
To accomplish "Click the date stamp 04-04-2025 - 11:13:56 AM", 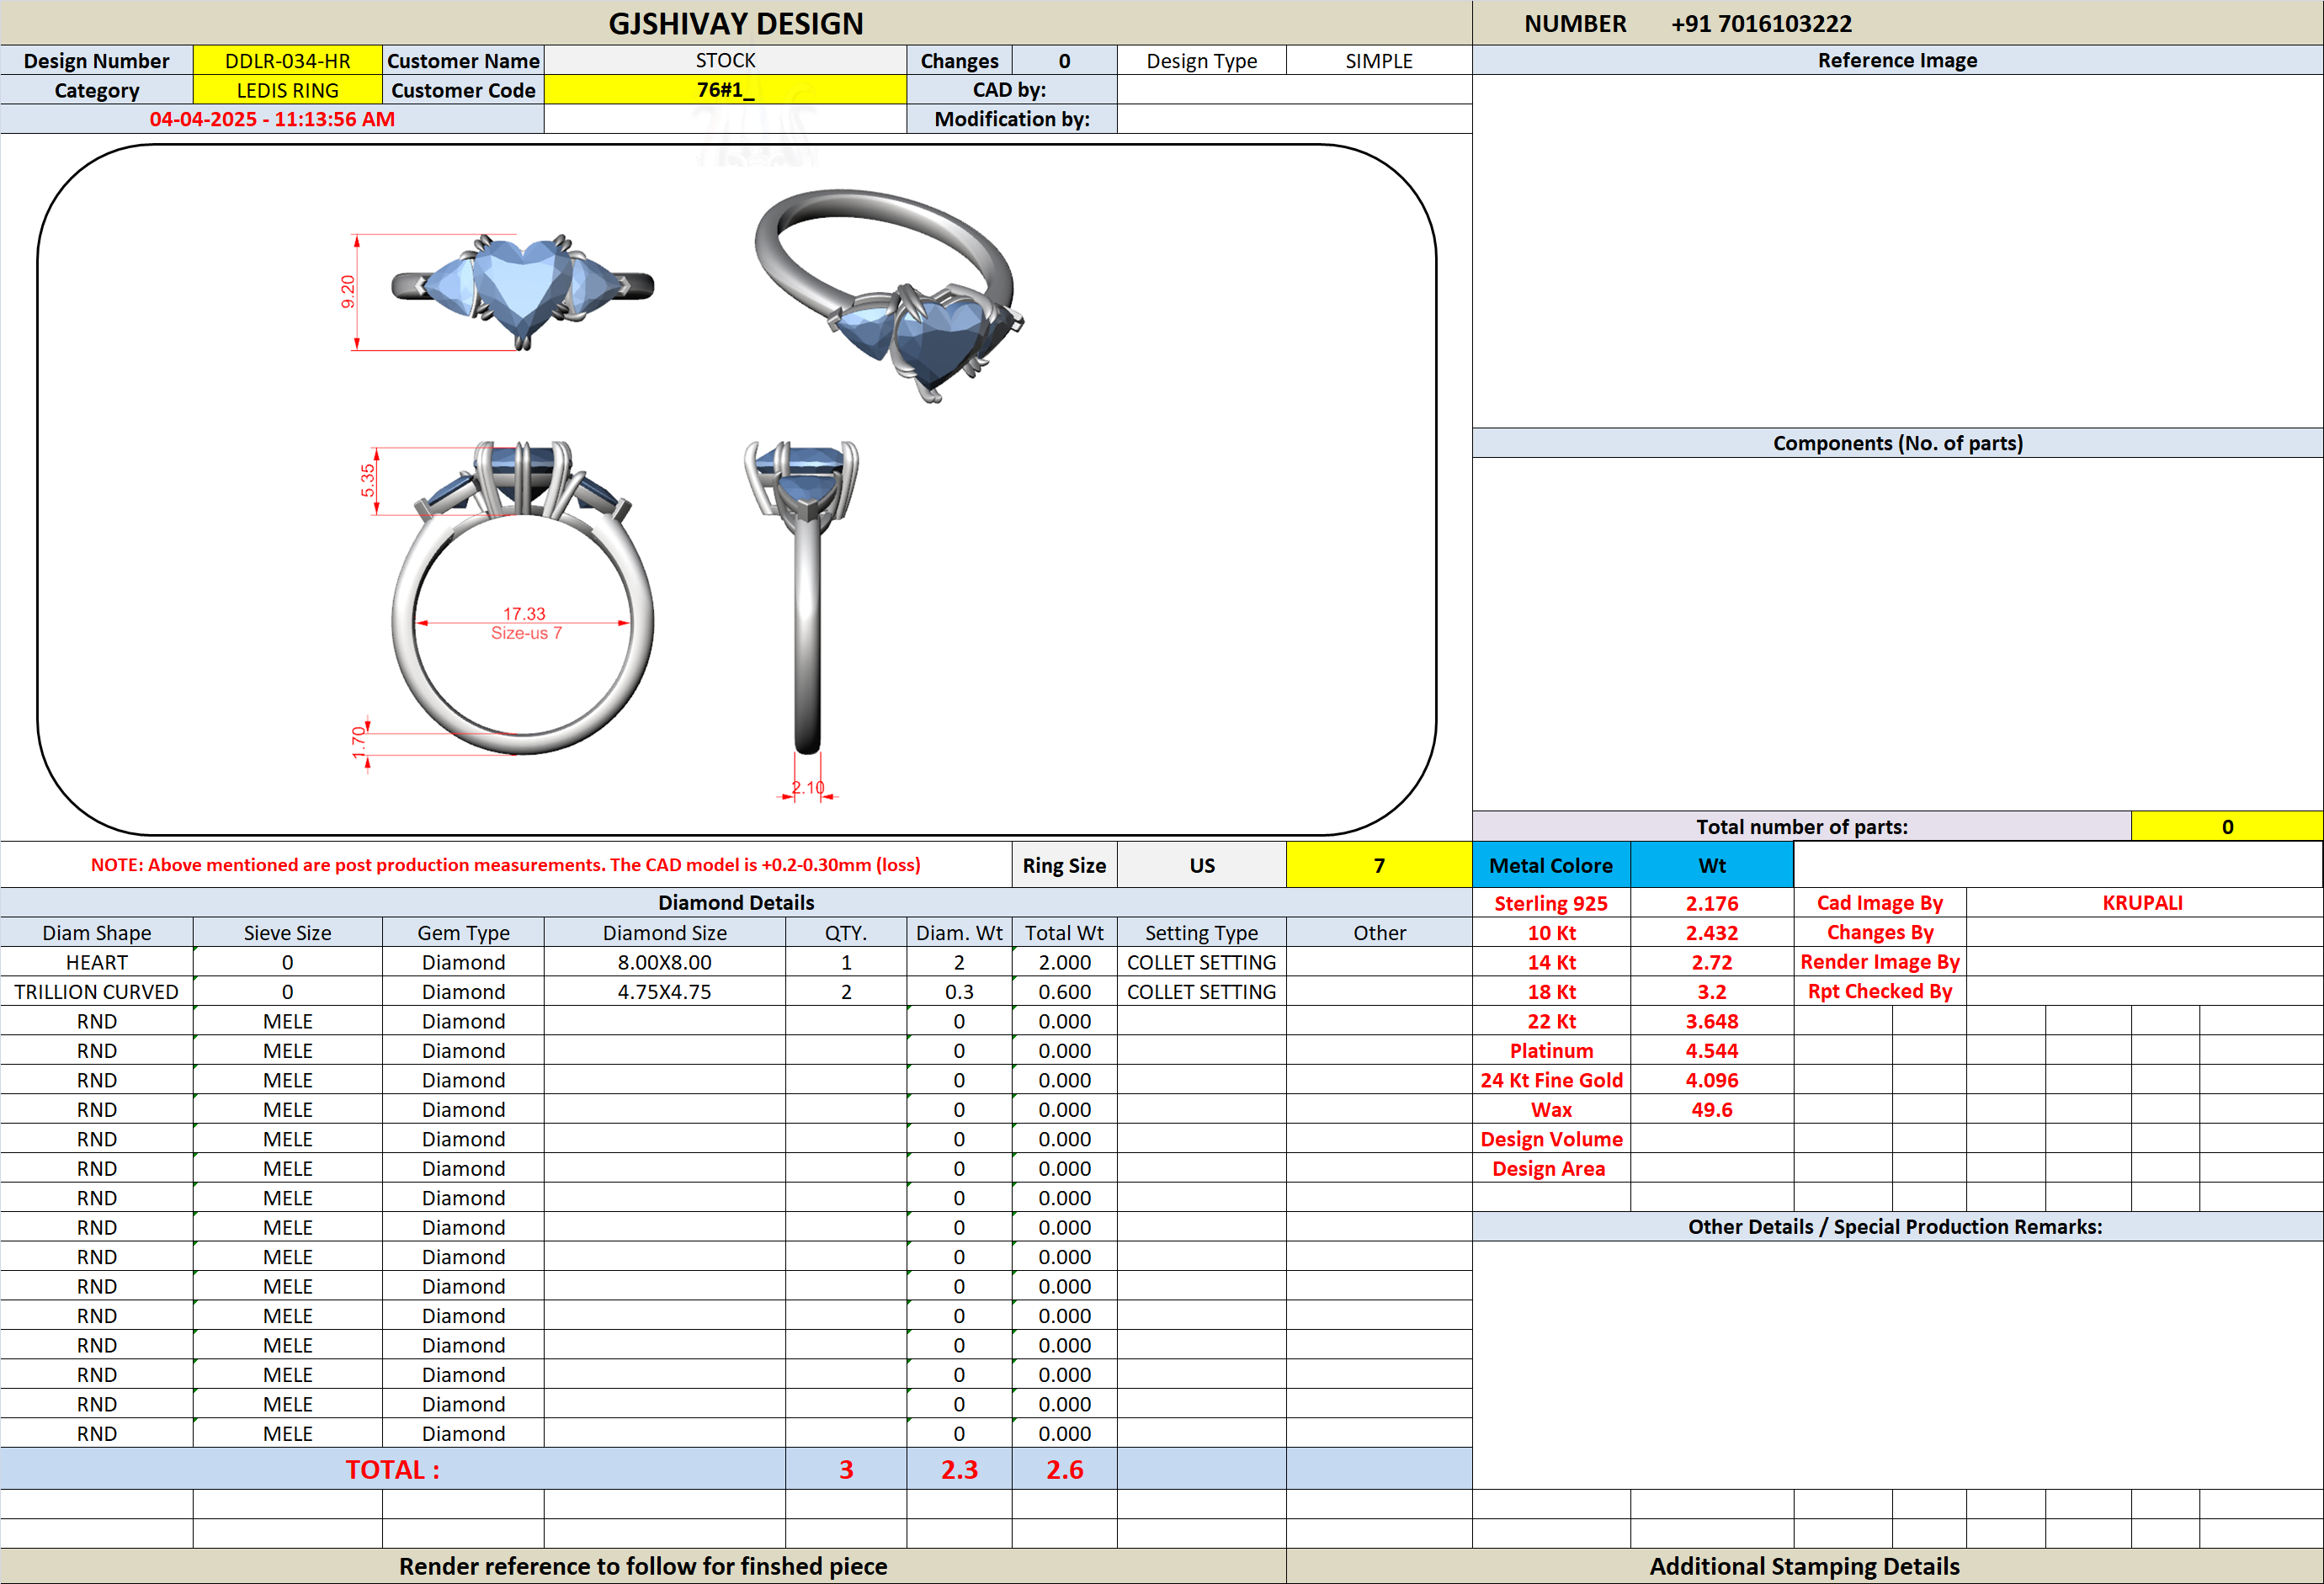I will pos(272,119).
